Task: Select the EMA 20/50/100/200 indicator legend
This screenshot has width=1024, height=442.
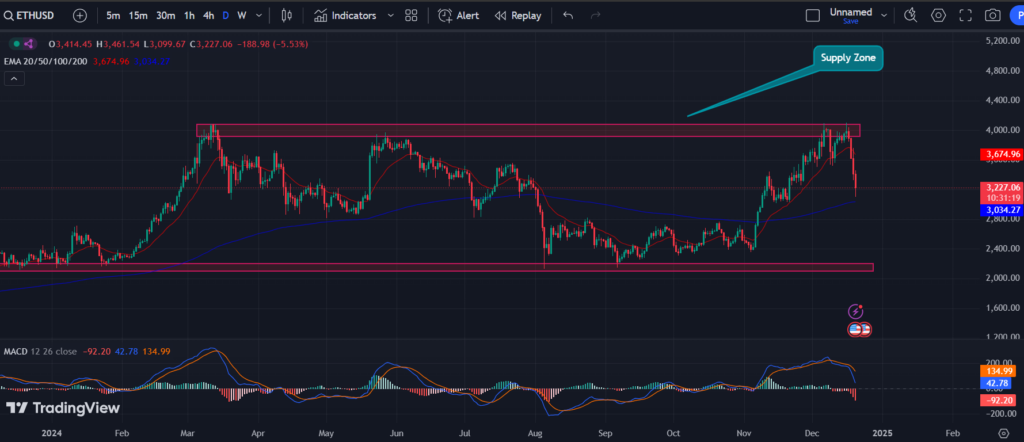Action: pyautogui.click(x=44, y=61)
